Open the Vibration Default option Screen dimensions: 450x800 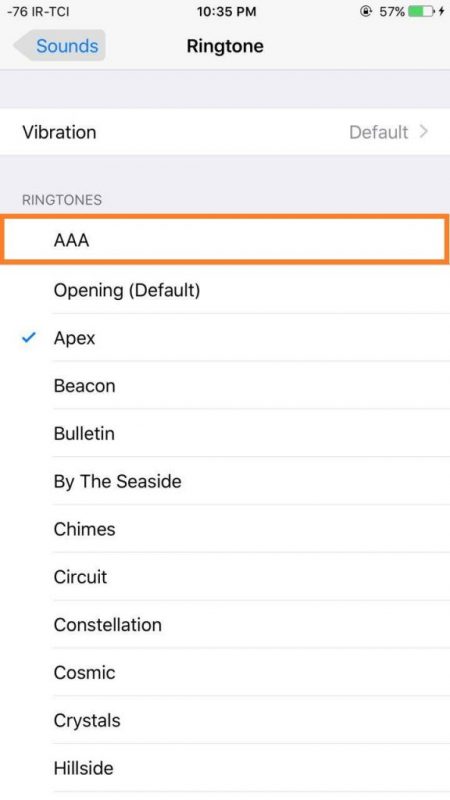pyautogui.click(x=379, y=132)
